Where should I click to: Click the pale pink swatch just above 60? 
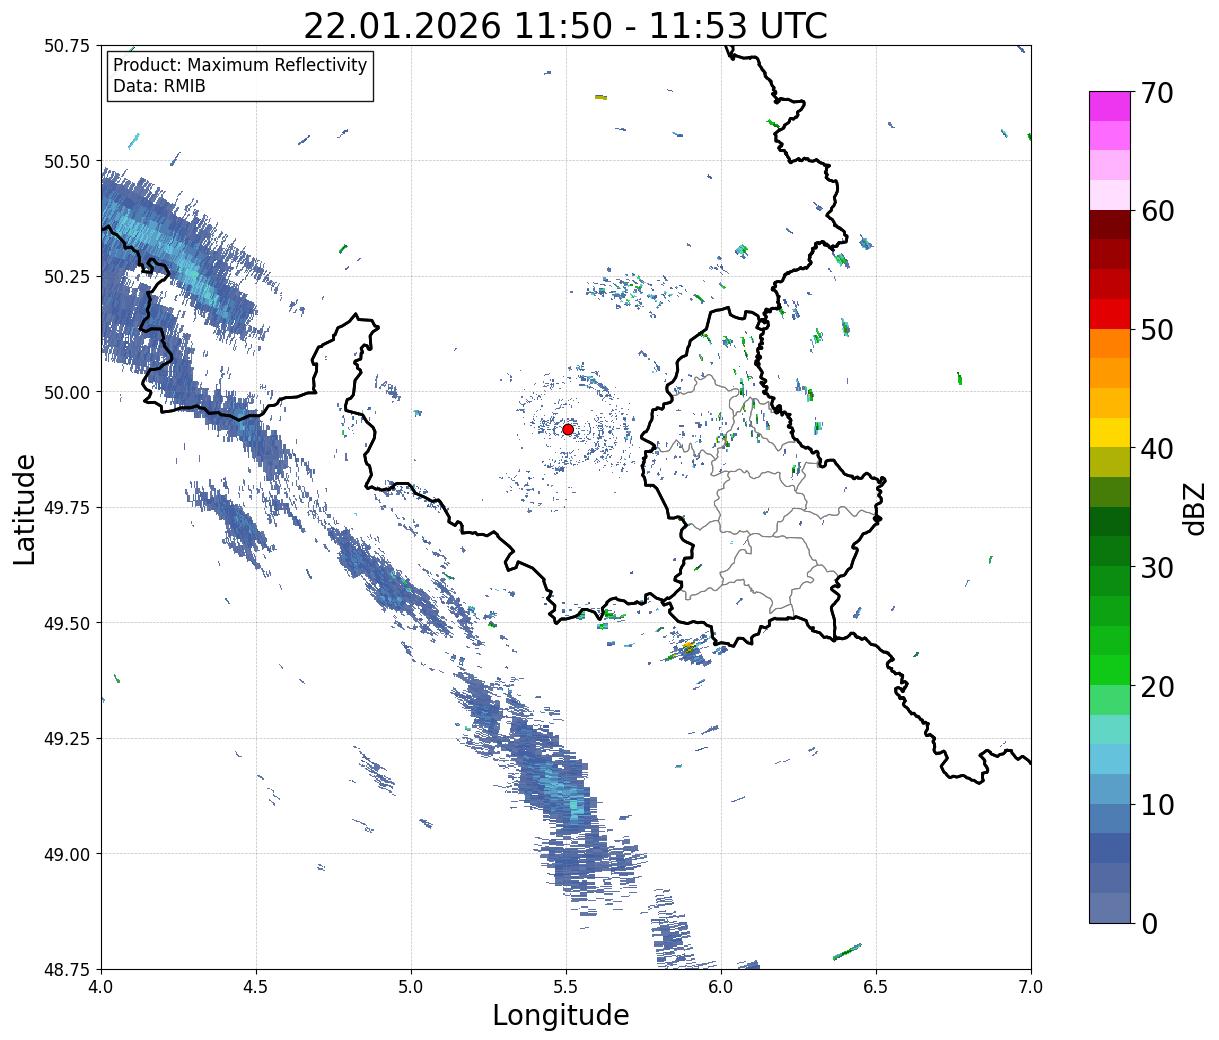point(1110,195)
